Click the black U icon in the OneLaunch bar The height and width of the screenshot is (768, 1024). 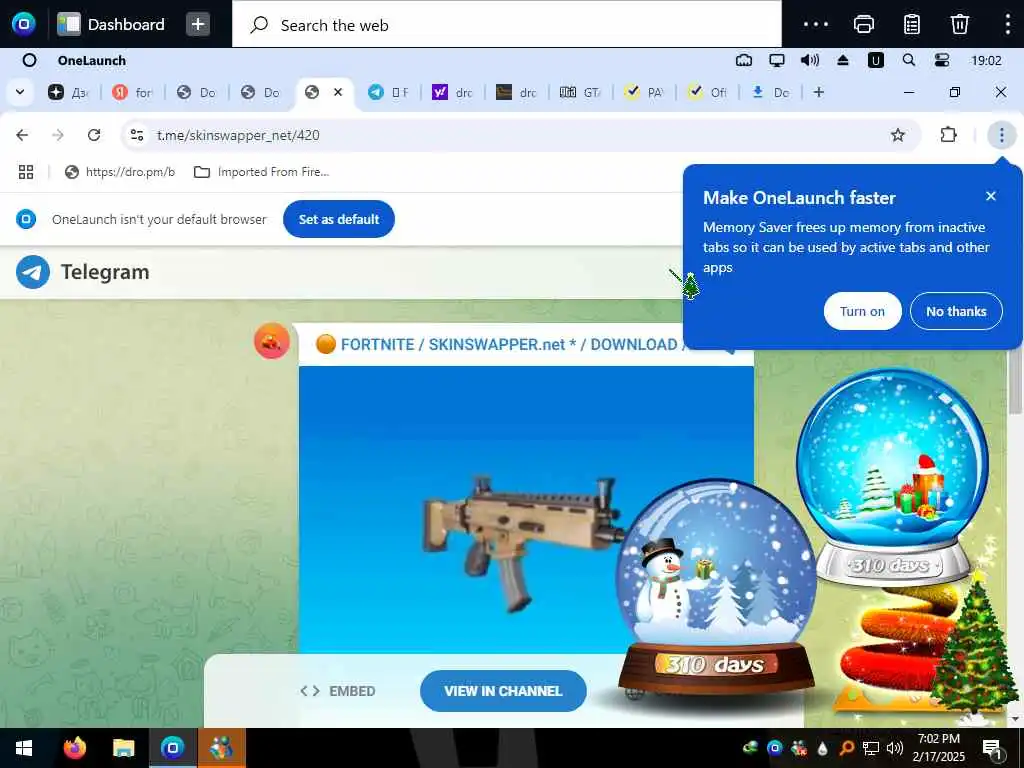[875, 61]
